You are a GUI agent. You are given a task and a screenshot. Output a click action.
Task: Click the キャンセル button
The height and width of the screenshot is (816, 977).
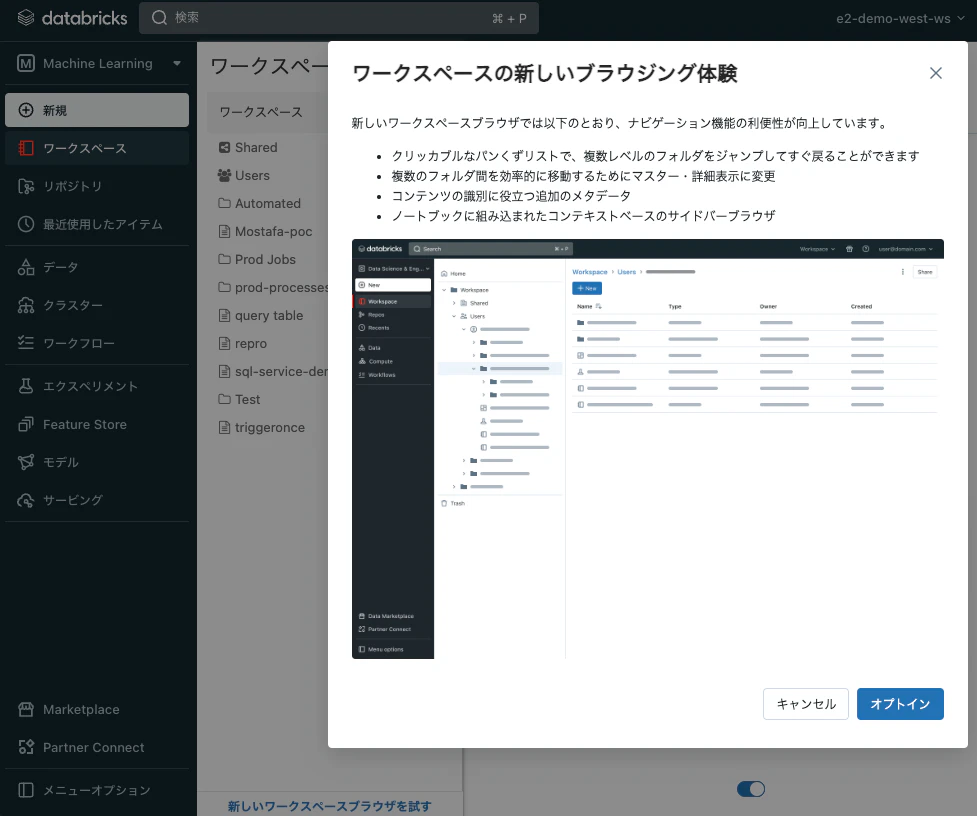click(x=806, y=704)
